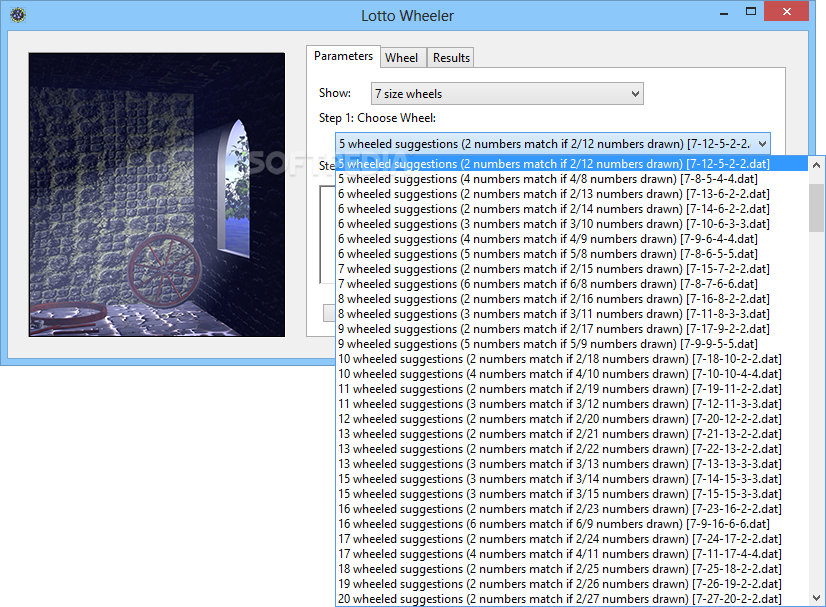Choose wheel 7-15-7-2-2.dat
The image size is (826, 607).
click(x=571, y=269)
